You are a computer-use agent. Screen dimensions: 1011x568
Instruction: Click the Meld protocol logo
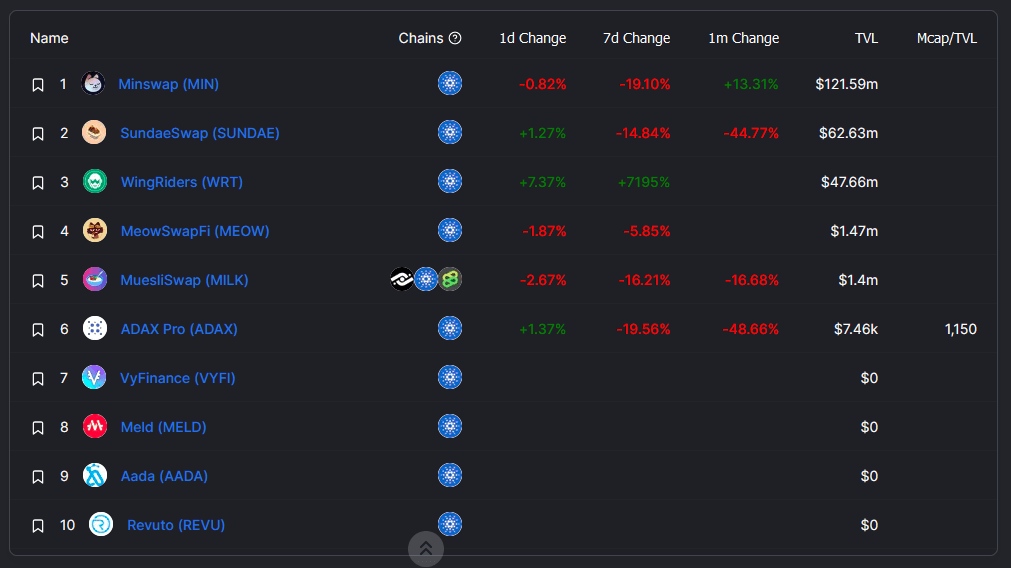click(x=95, y=426)
